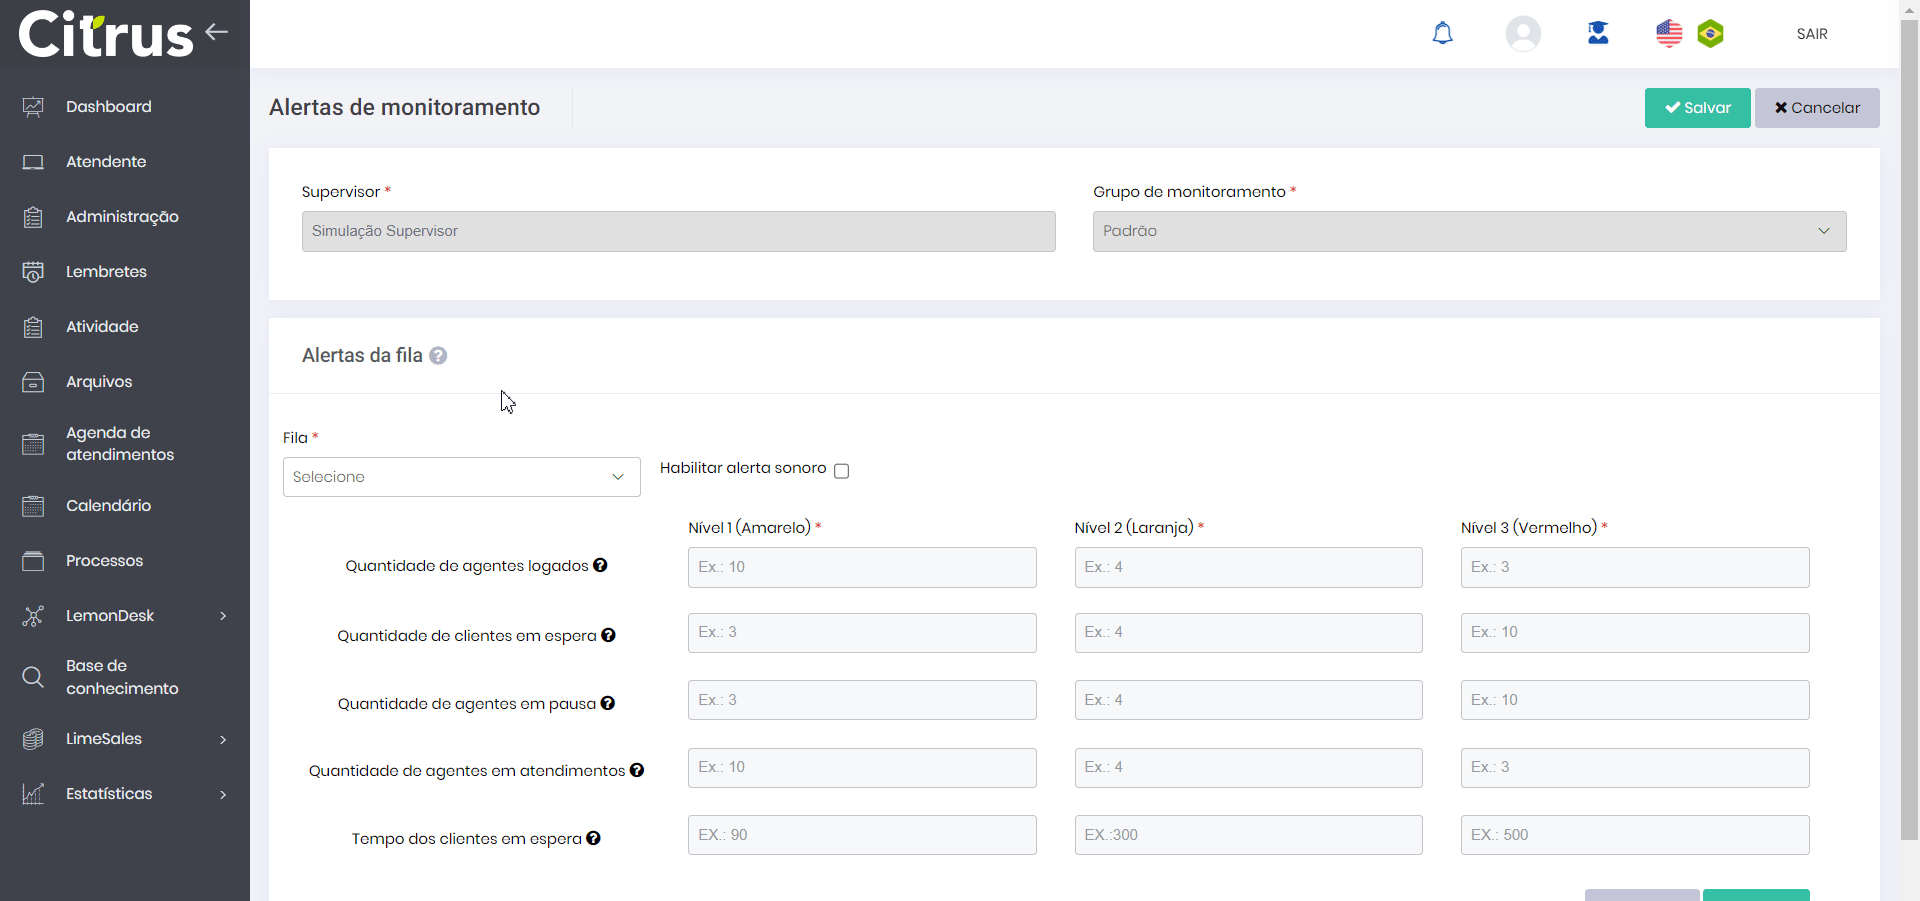Switch language with the Brazil flag
This screenshot has width=1920, height=901.
click(x=1711, y=34)
